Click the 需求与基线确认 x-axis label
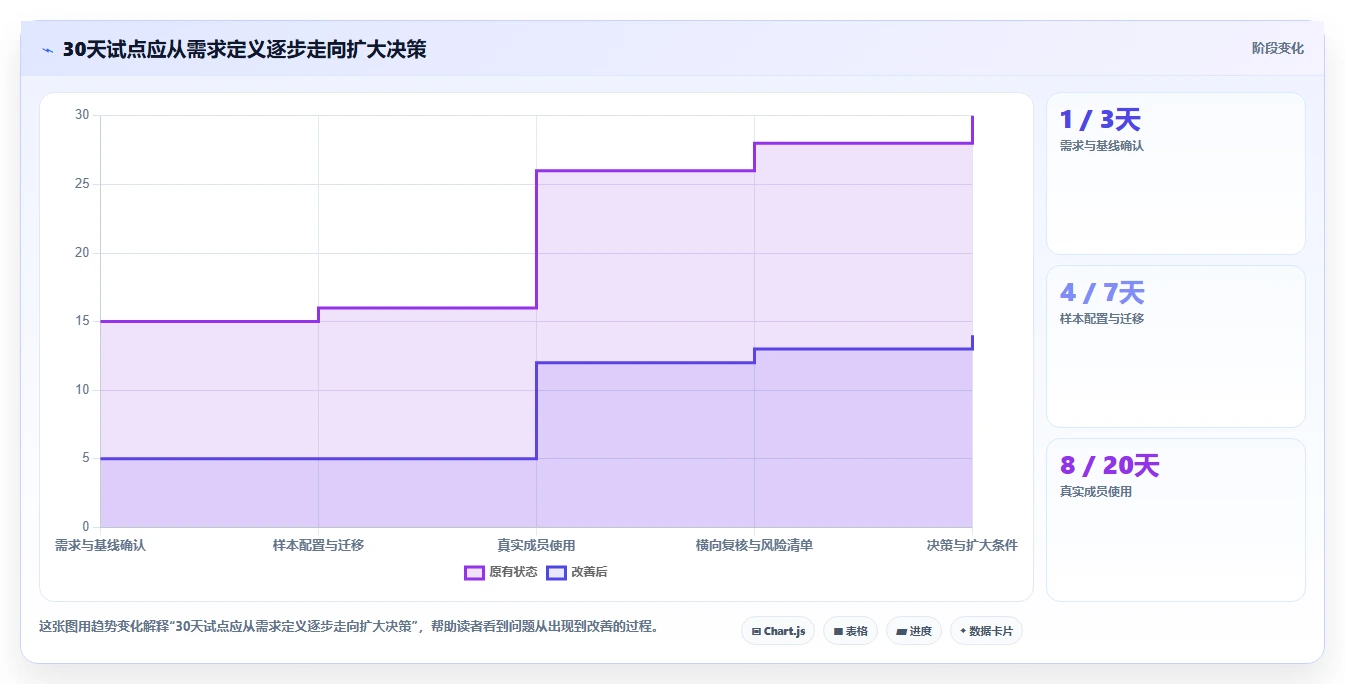1345x684 pixels. [x=100, y=545]
